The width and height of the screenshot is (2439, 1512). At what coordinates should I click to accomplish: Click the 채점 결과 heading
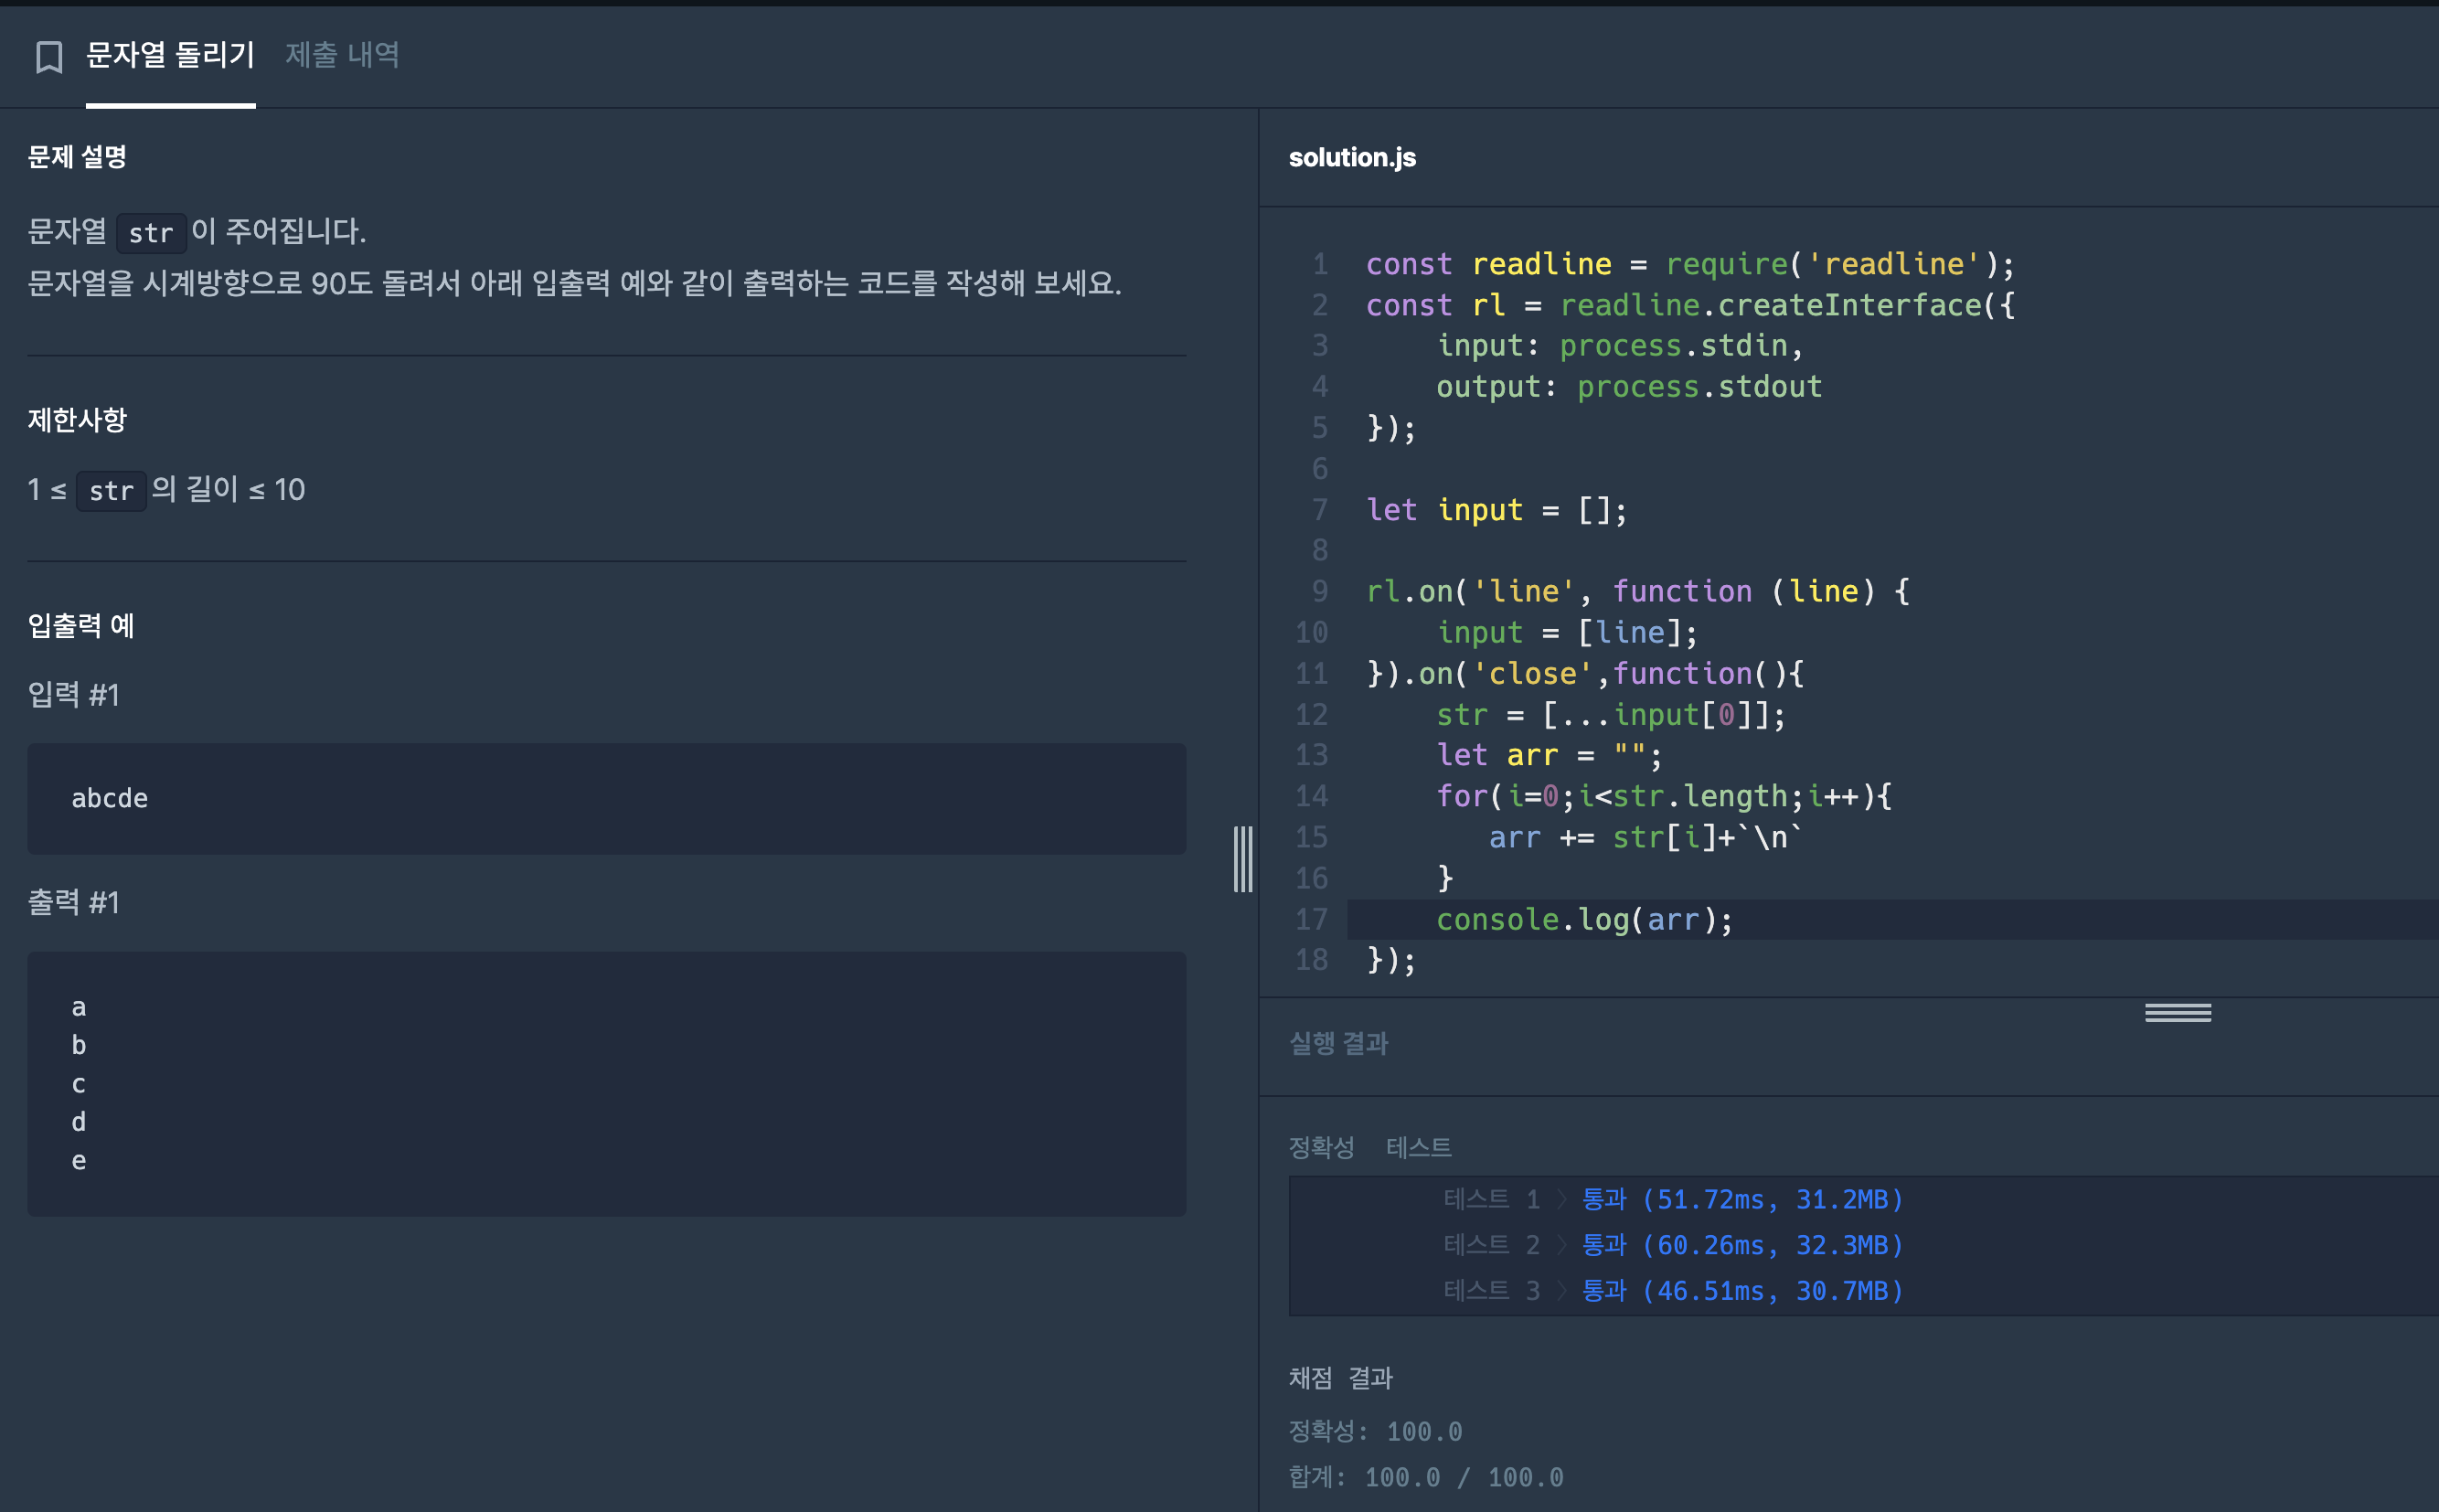[x=1340, y=1378]
